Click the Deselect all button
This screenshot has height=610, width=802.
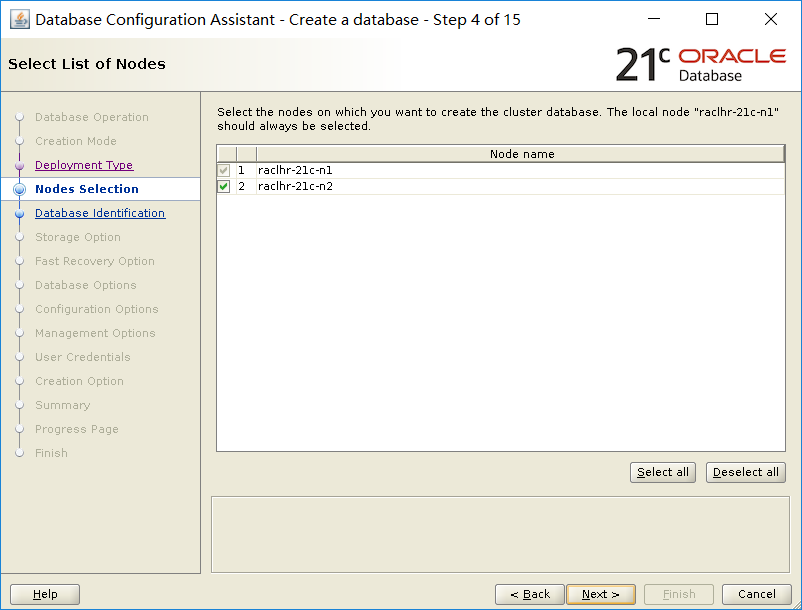tap(745, 472)
